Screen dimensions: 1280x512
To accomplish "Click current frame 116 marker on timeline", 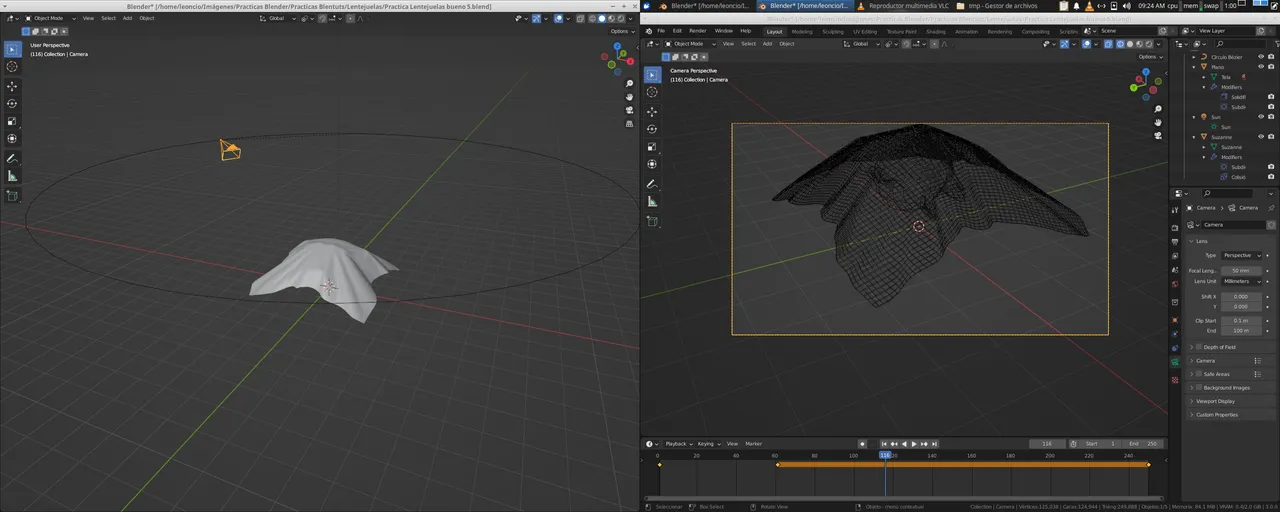I will 885,455.
